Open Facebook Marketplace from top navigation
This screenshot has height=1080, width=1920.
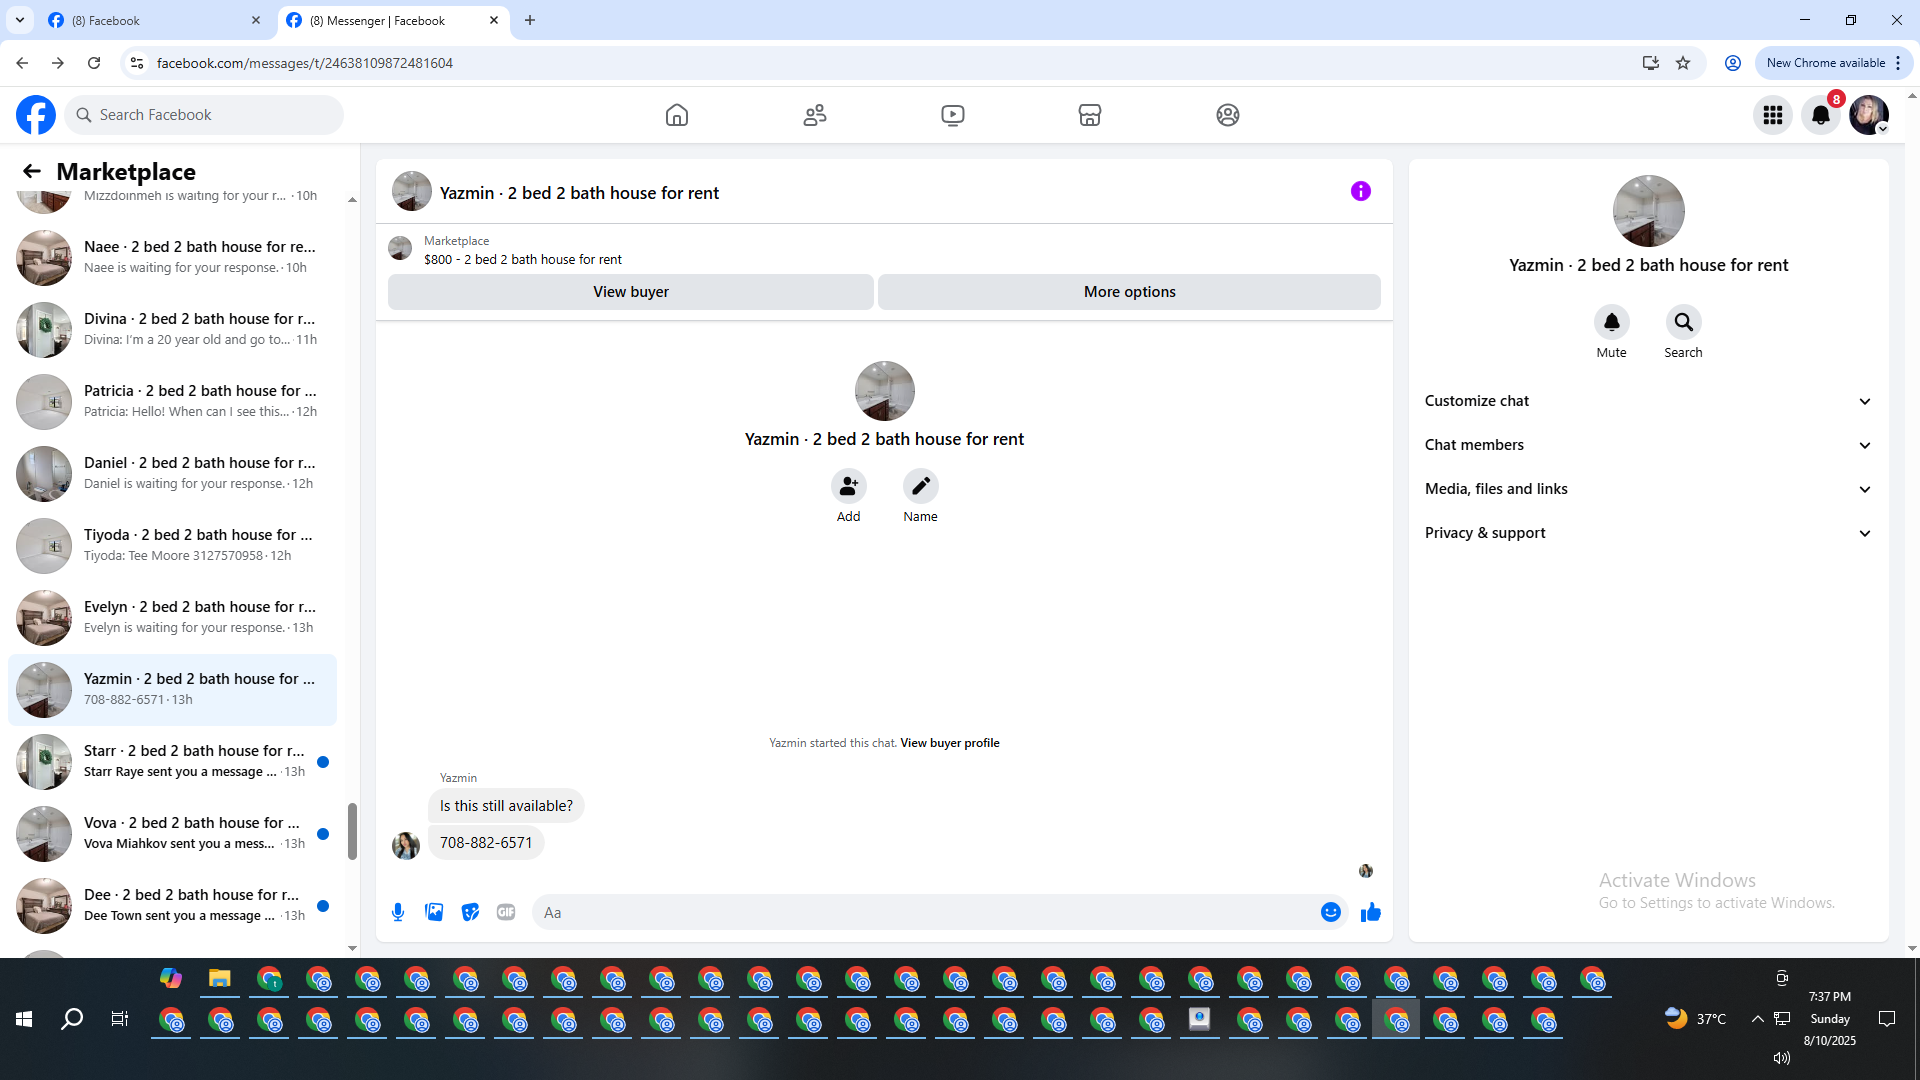point(1090,115)
